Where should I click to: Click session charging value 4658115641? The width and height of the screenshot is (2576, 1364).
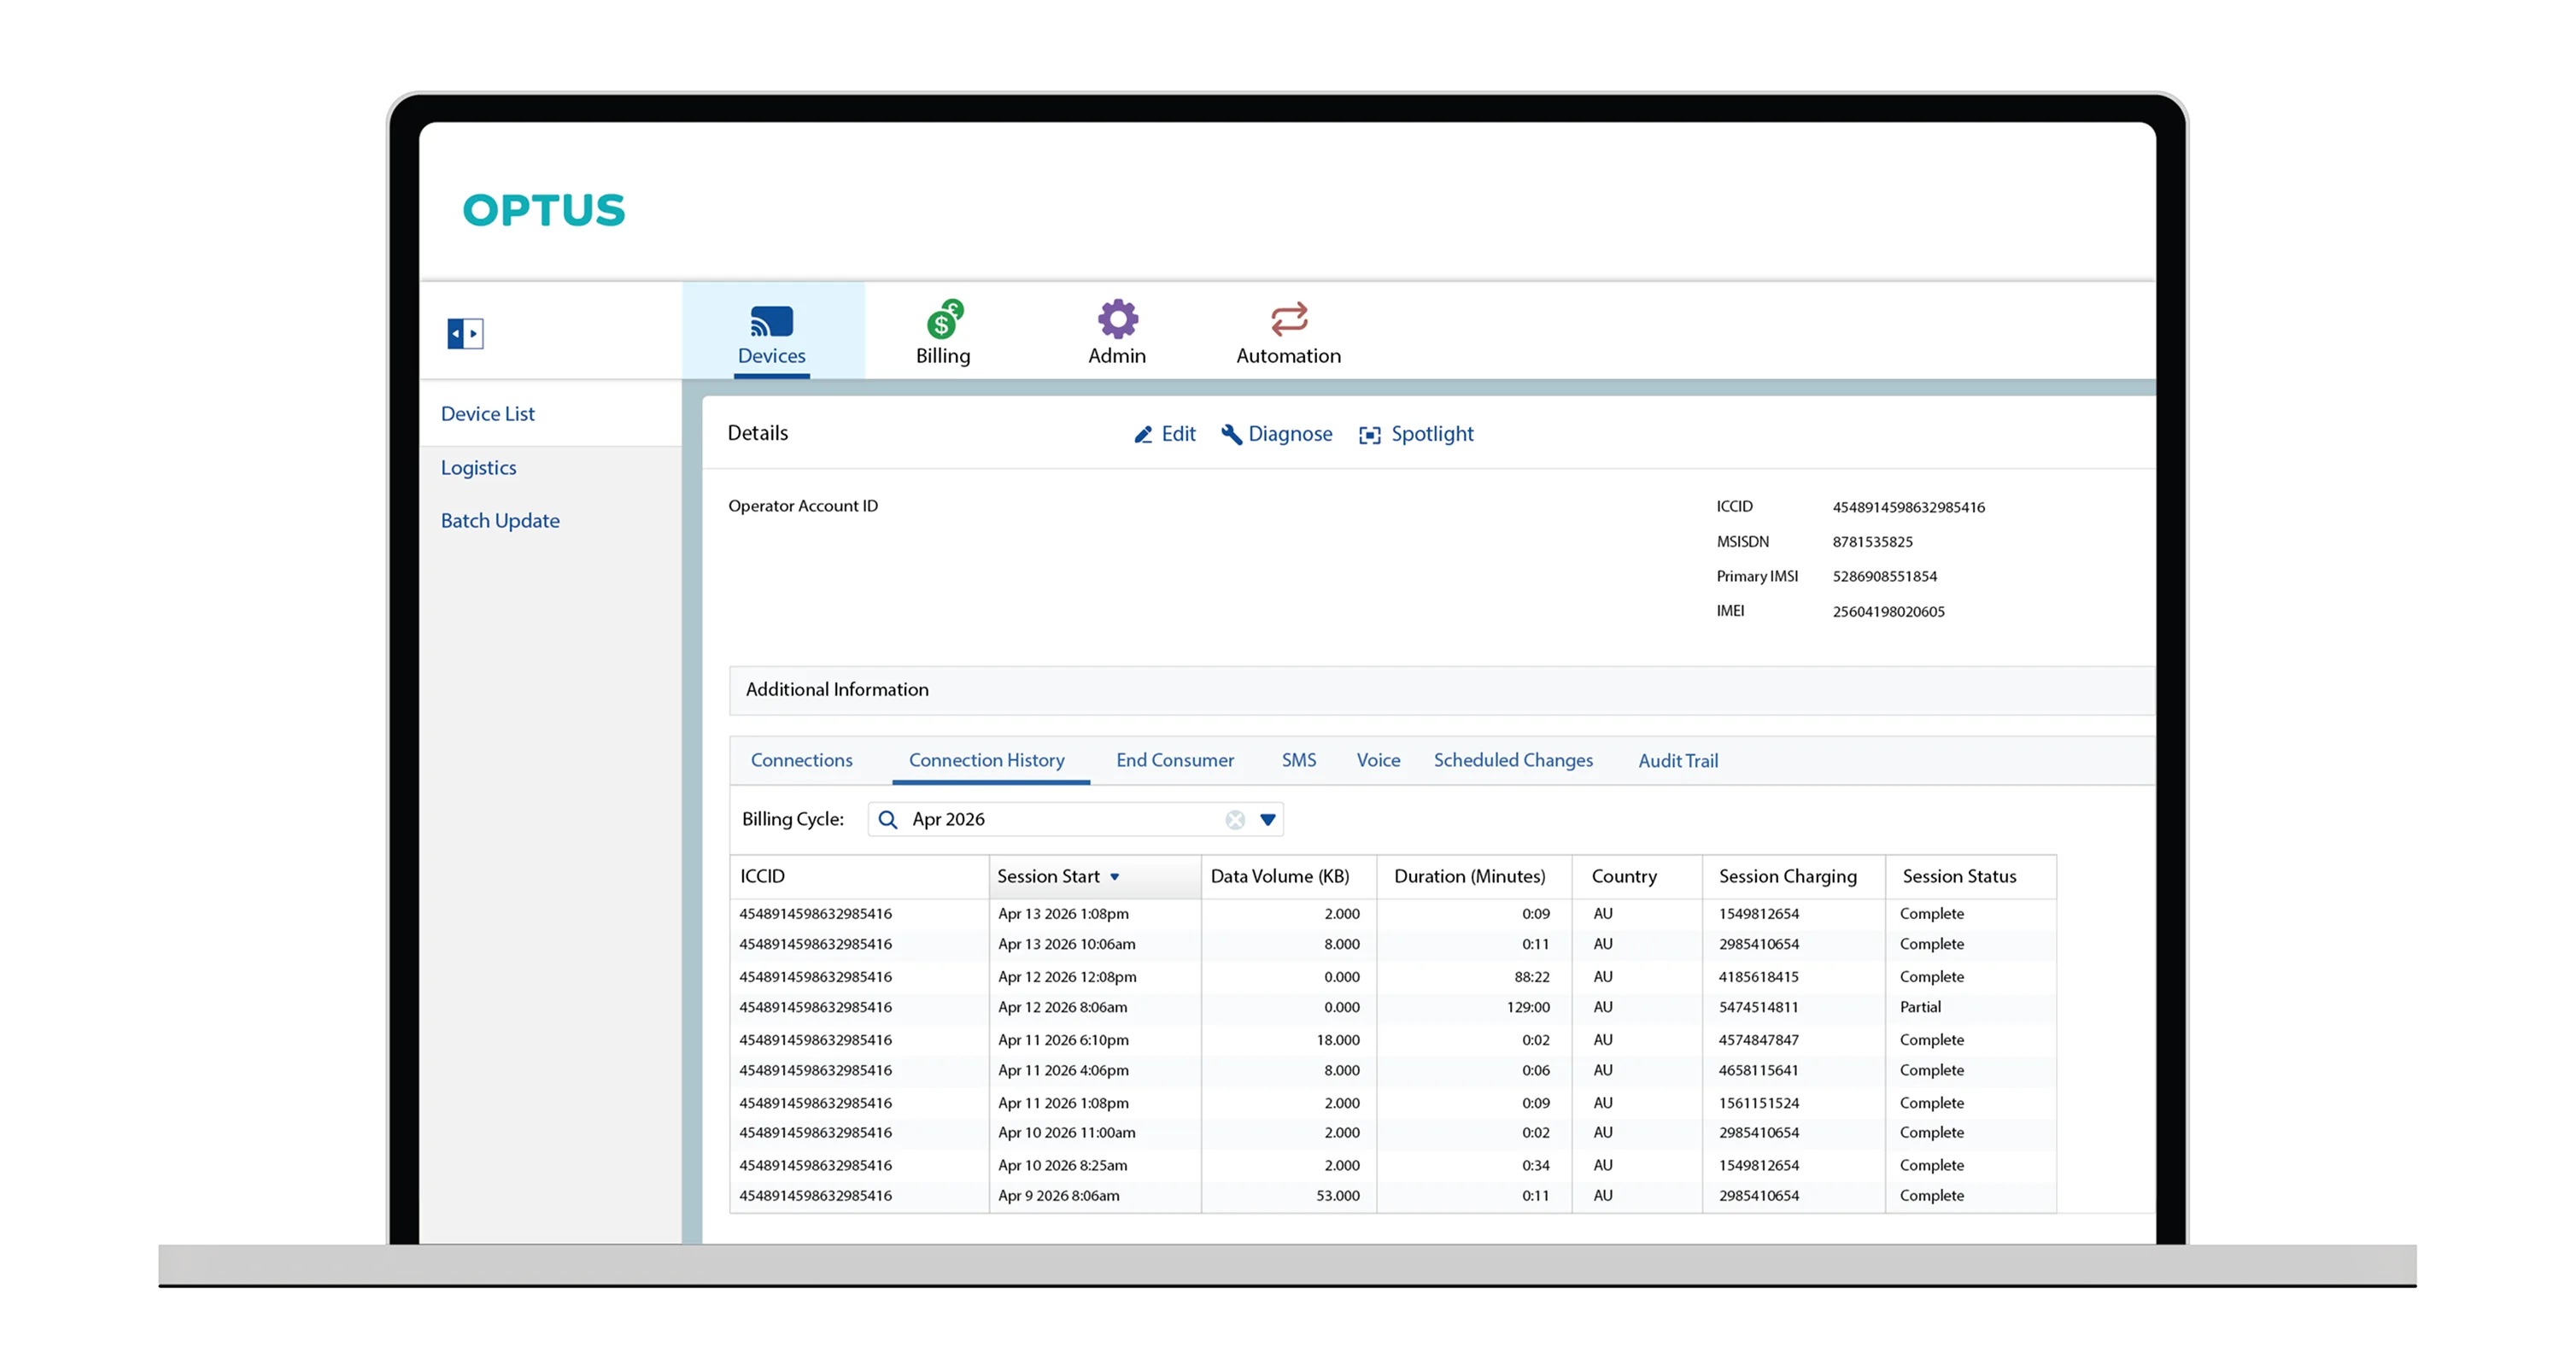tap(1758, 1070)
